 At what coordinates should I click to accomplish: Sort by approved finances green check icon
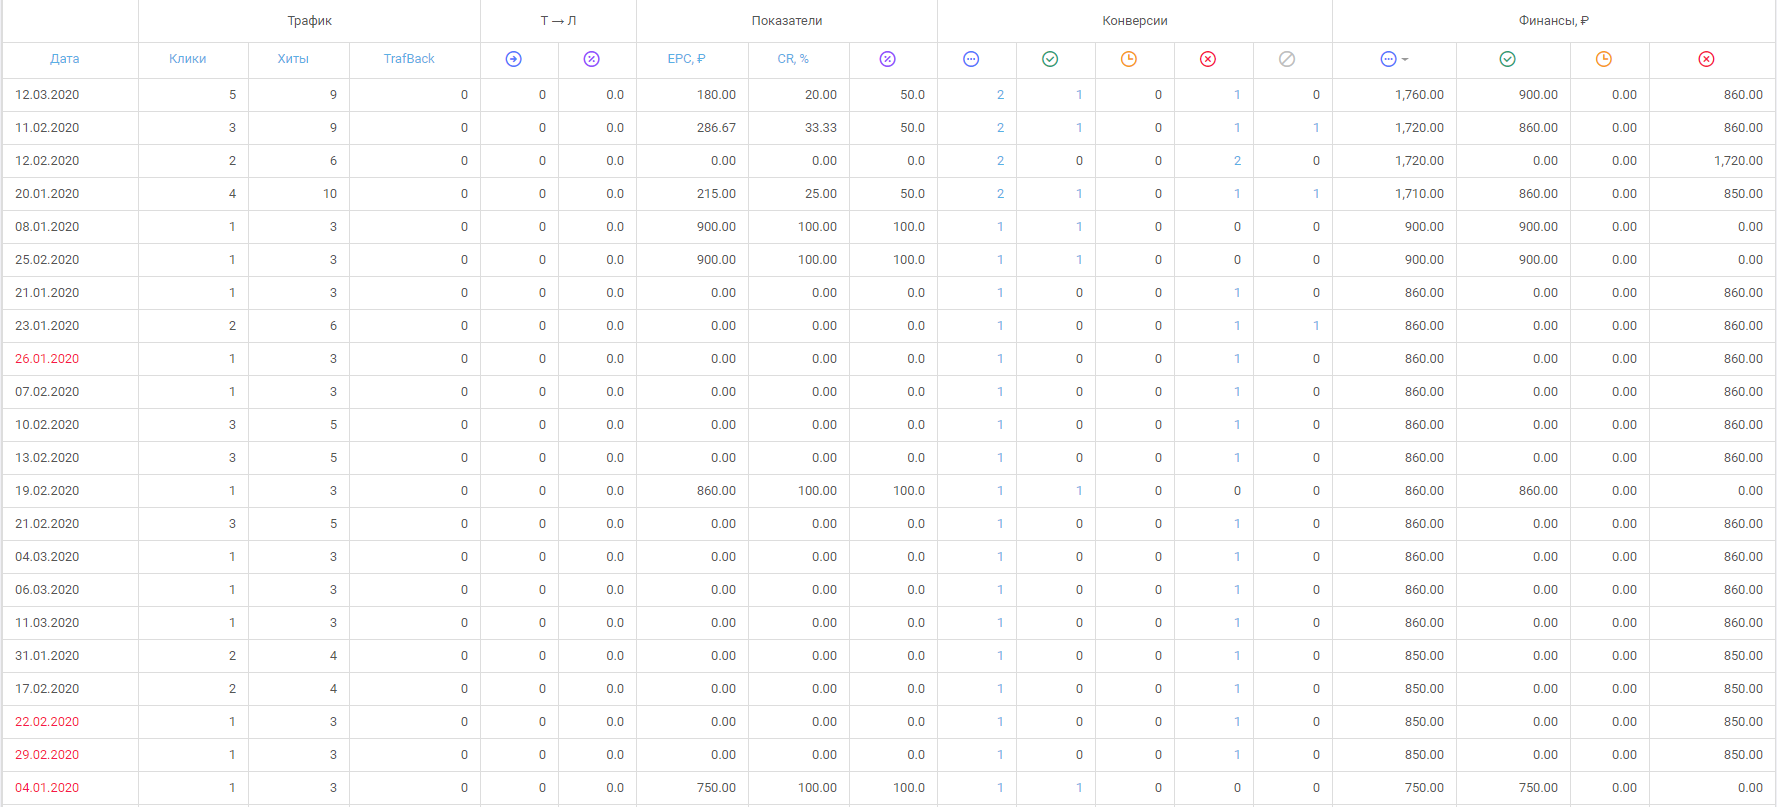tap(1508, 59)
